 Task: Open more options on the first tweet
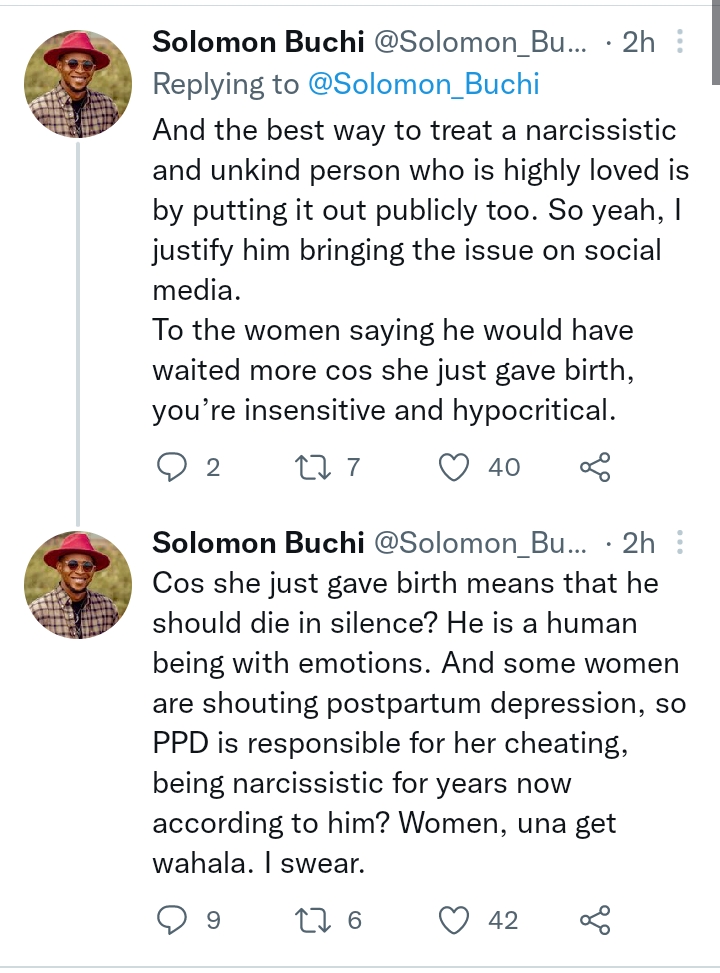click(x=680, y=42)
